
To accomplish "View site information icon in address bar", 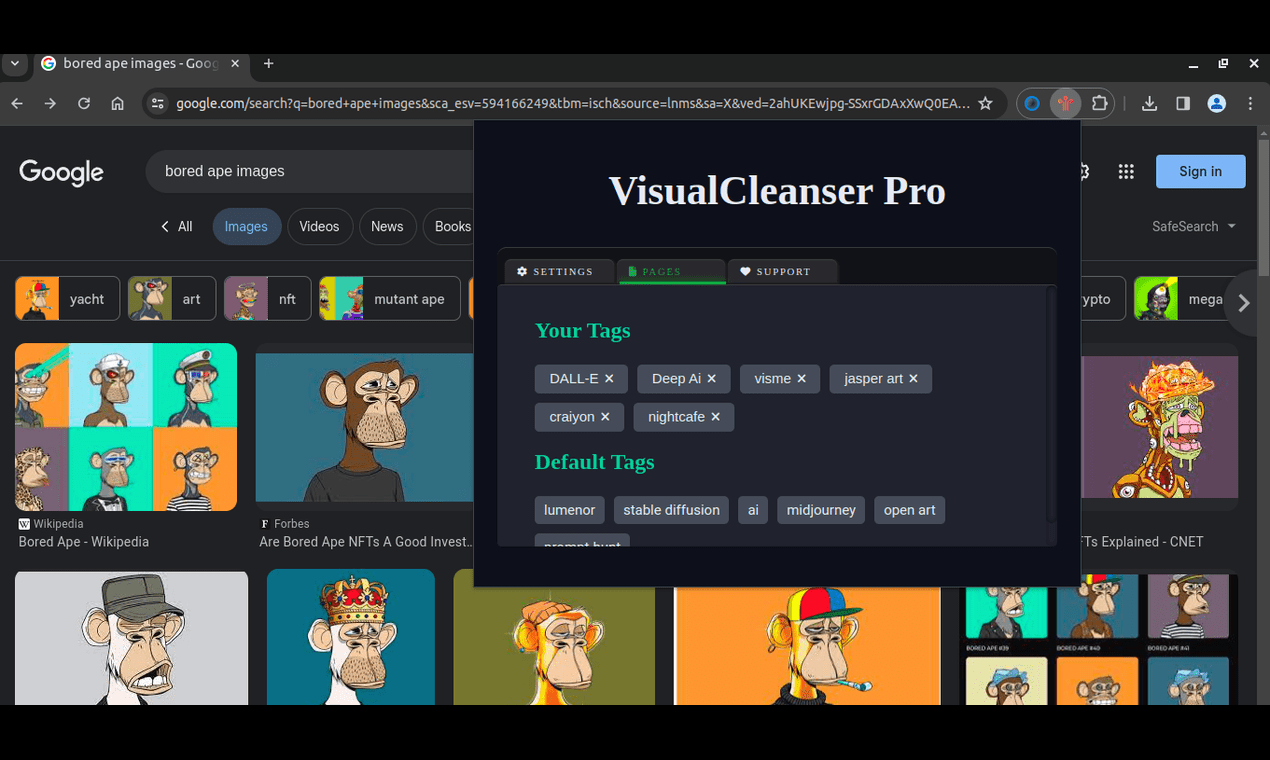I will 156,103.
